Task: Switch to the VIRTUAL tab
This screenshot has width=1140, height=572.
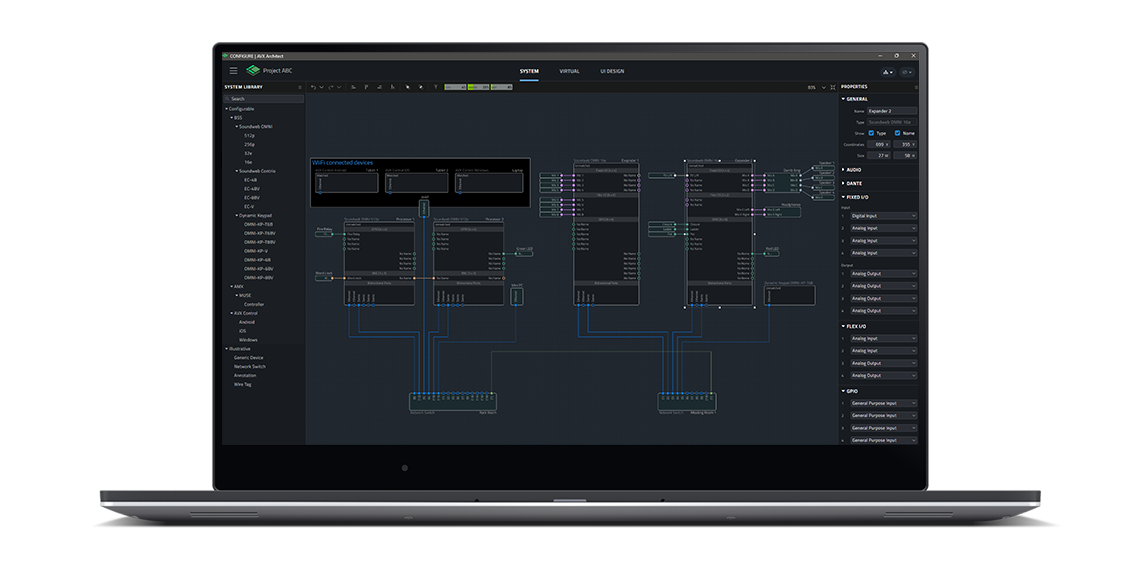Action: point(569,71)
